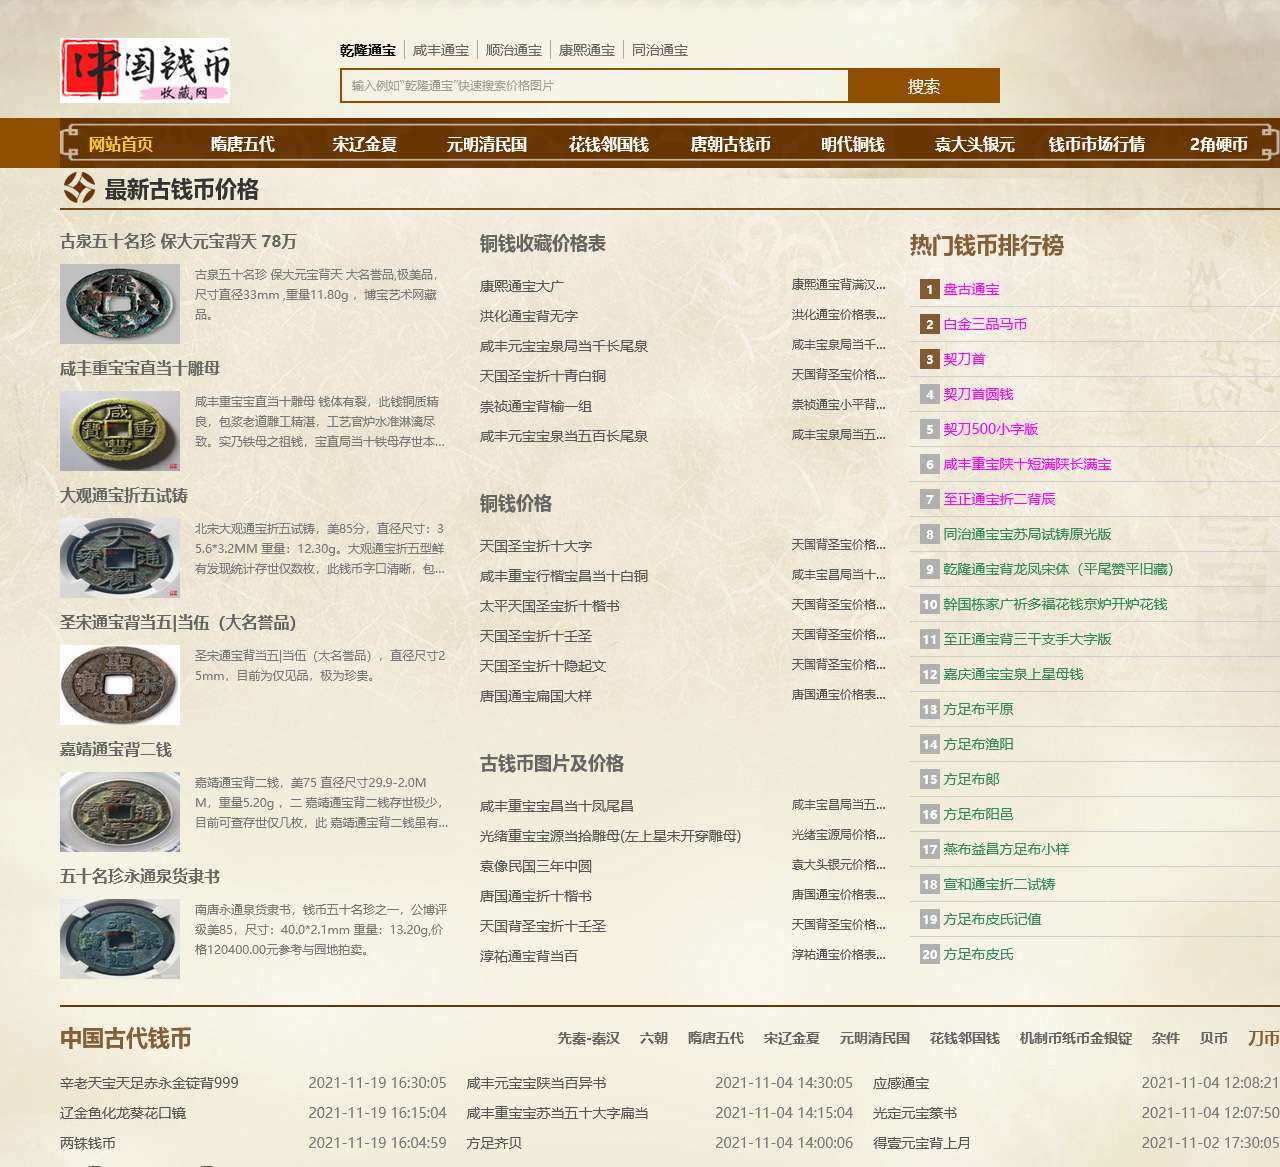Open the 保大元宝背天 coin thumbnail
The height and width of the screenshot is (1167, 1280).
(x=120, y=304)
